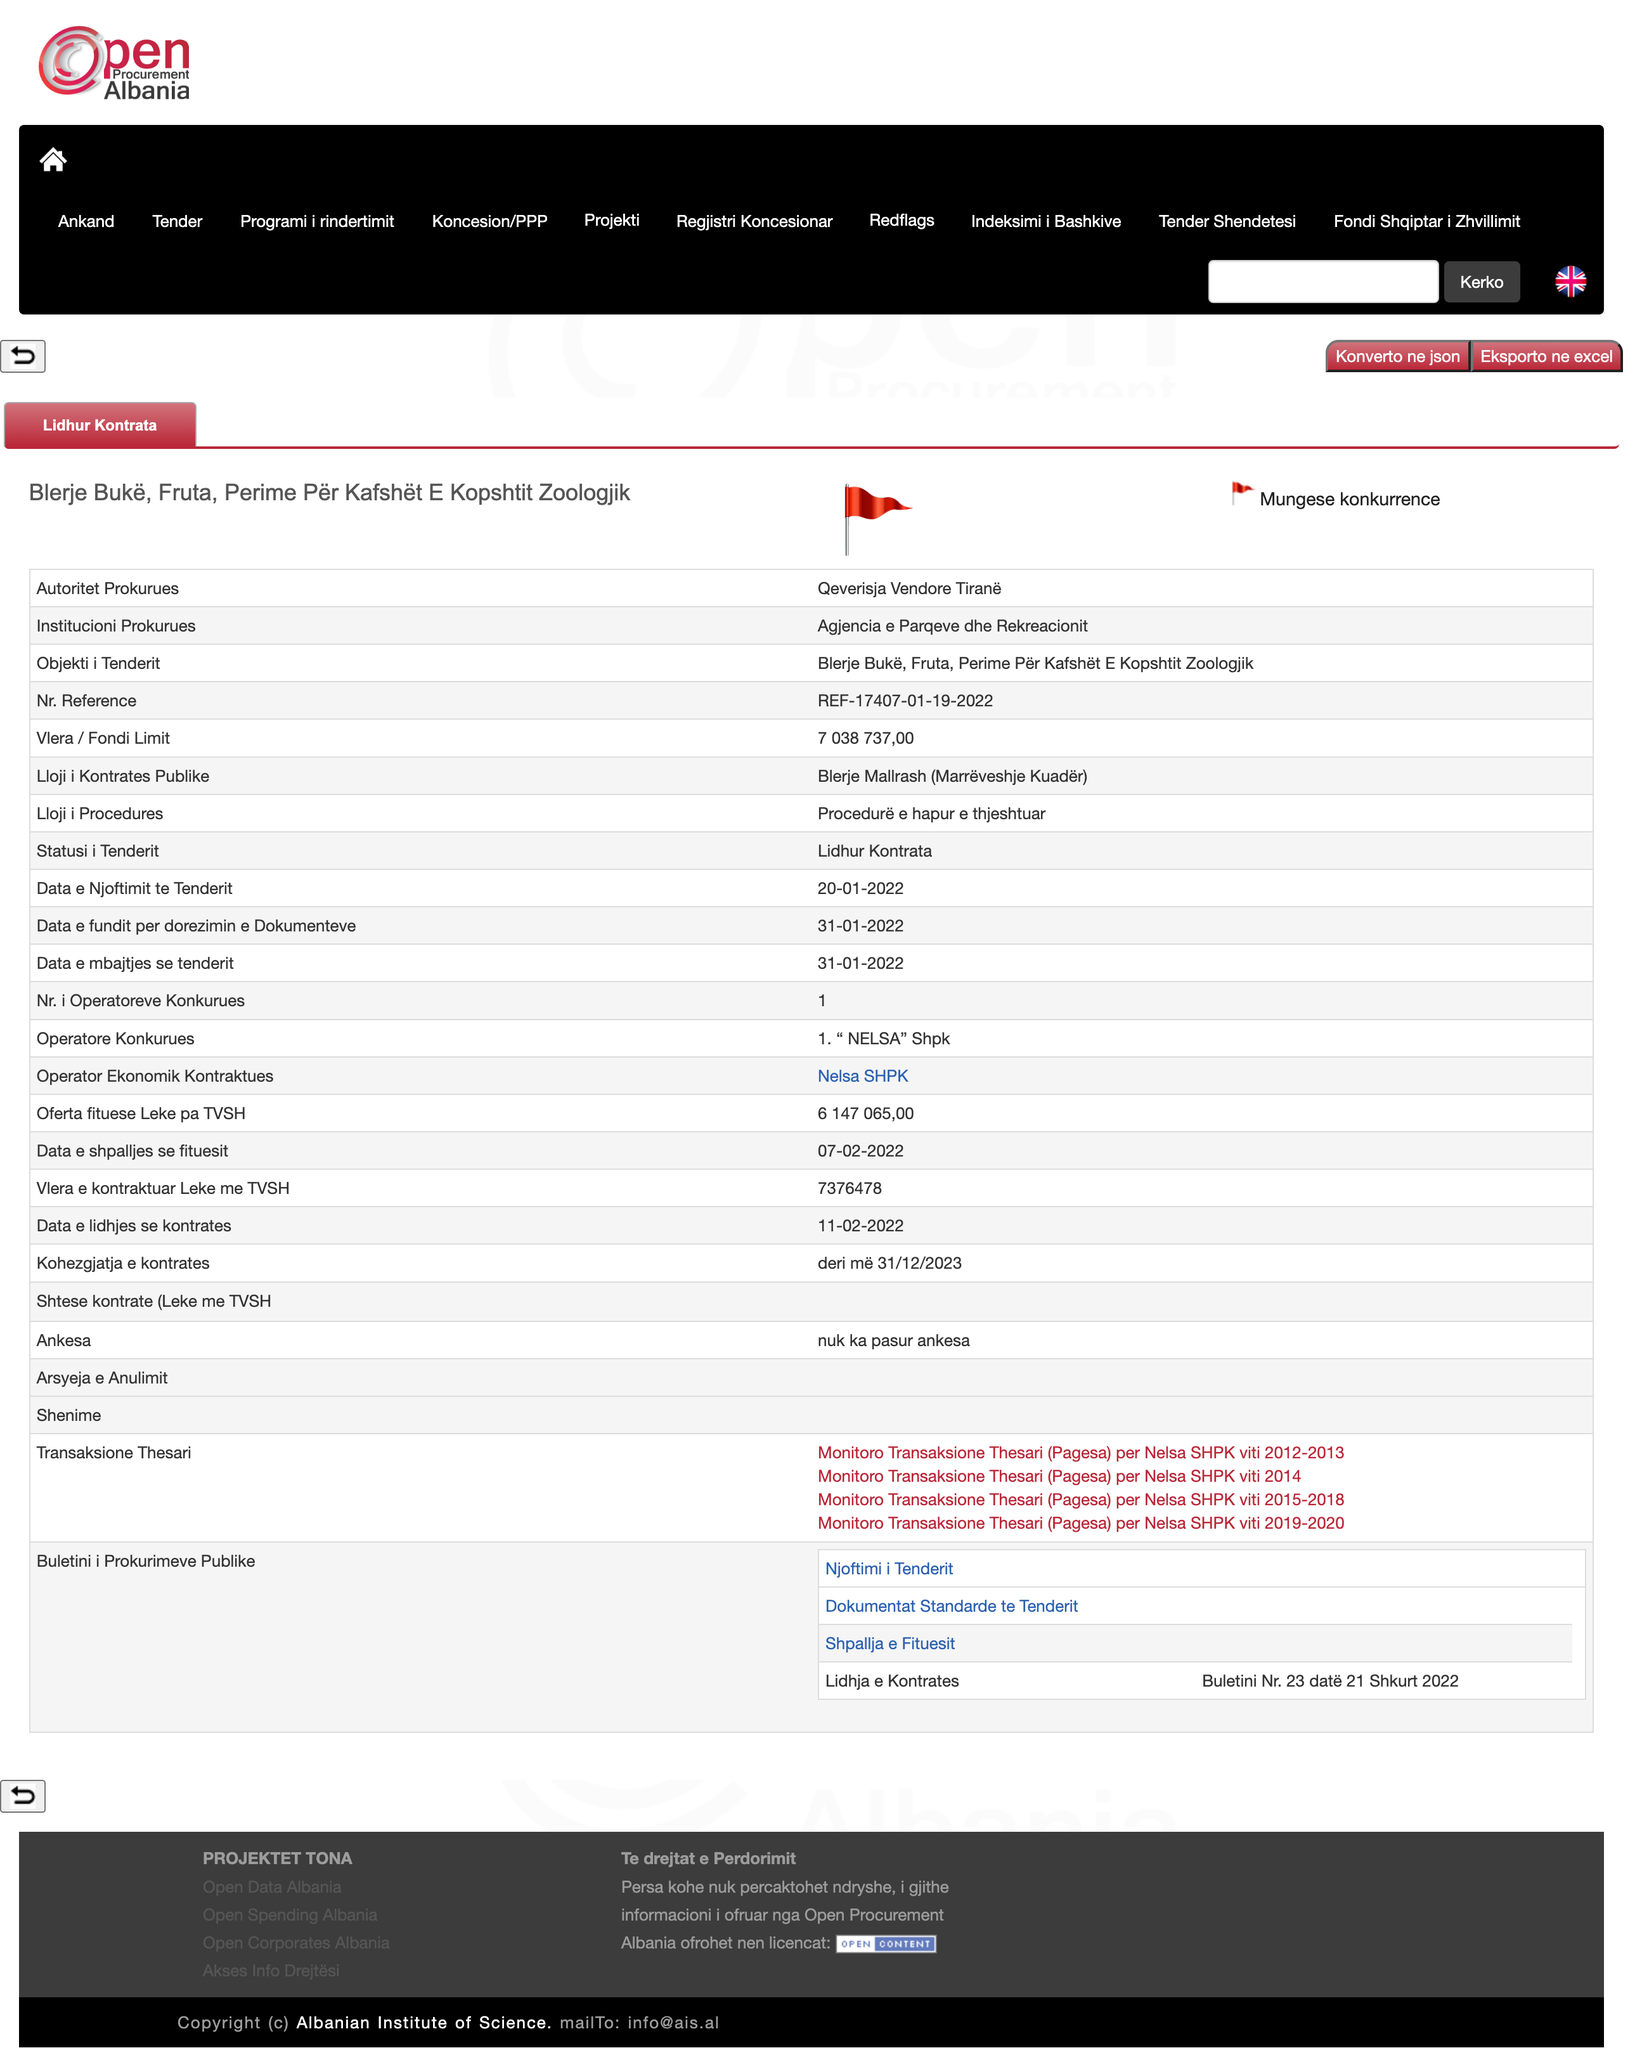Open Thesari transactions for viti 2014
This screenshot has height=2048, width=1642.
point(1059,1476)
